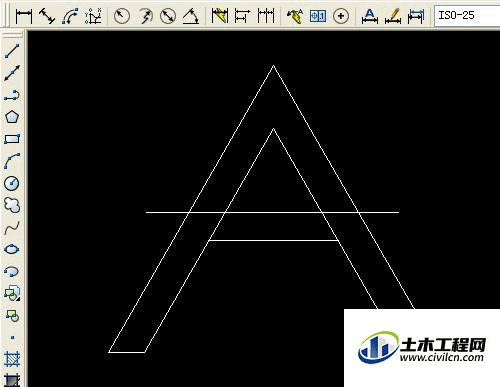Image resolution: width=500 pixels, height=387 pixels.
Task: Select the Ellipse Arc tool
Action: (12, 271)
